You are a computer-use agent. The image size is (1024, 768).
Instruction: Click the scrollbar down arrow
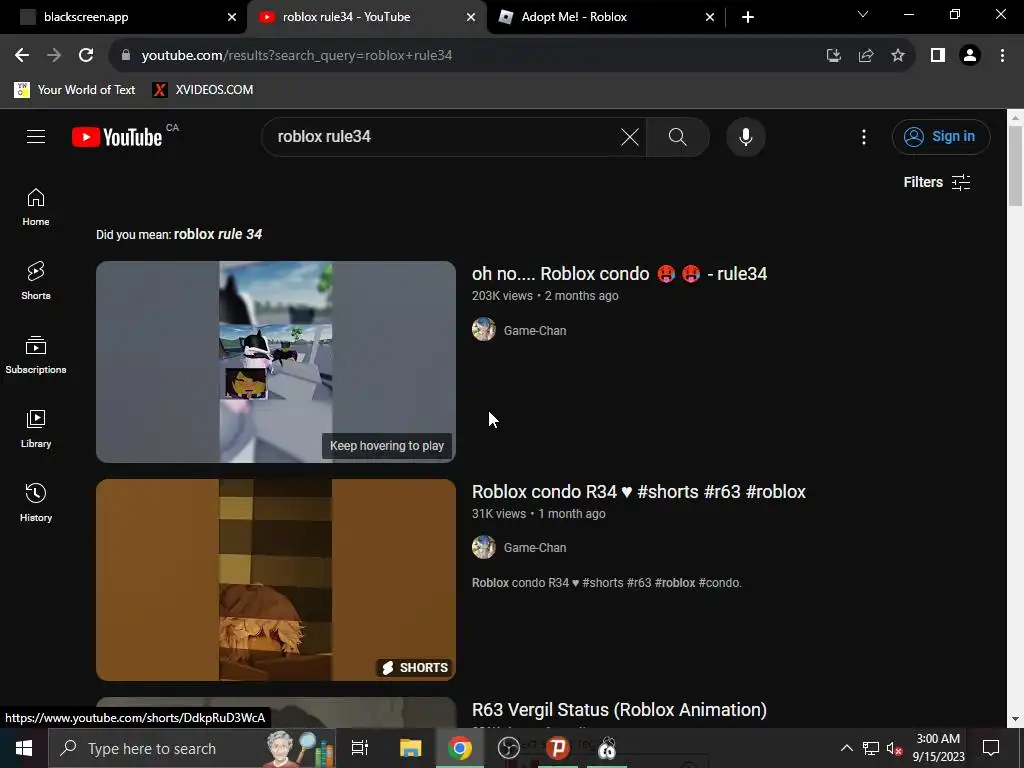pyautogui.click(x=1015, y=719)
